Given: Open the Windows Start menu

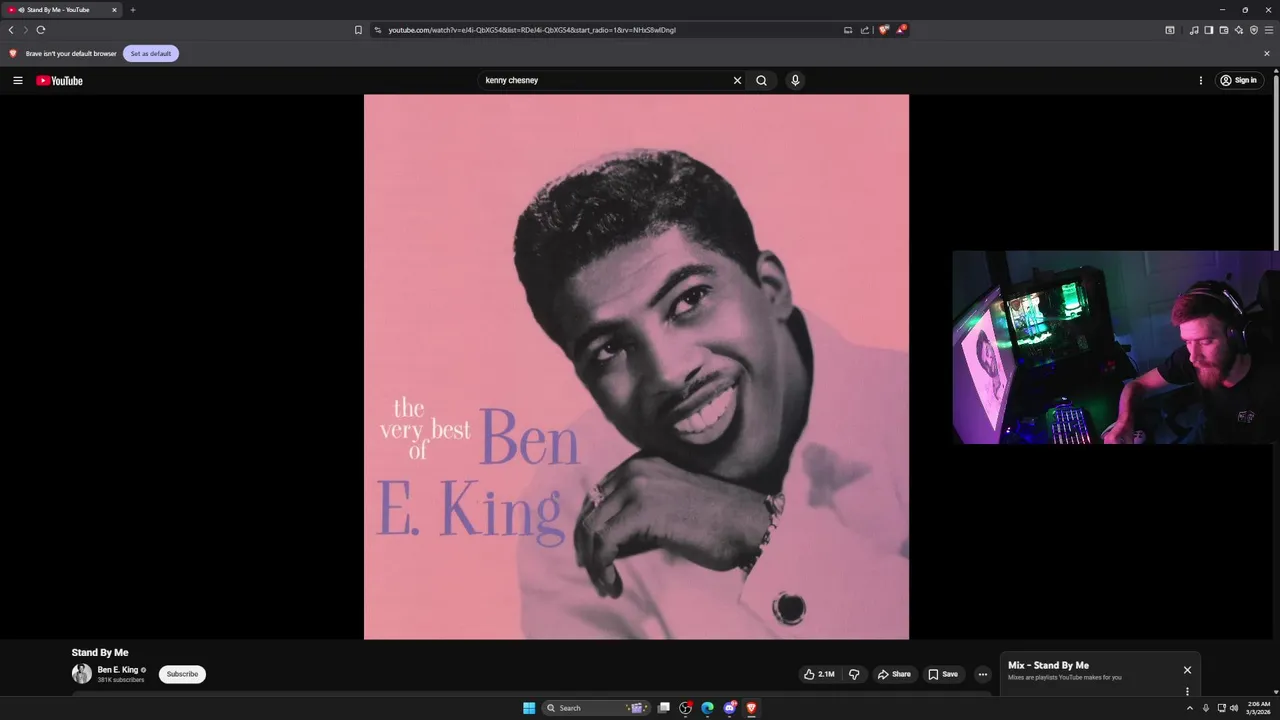Looking at the screenshot, I should tap(529, 708).
